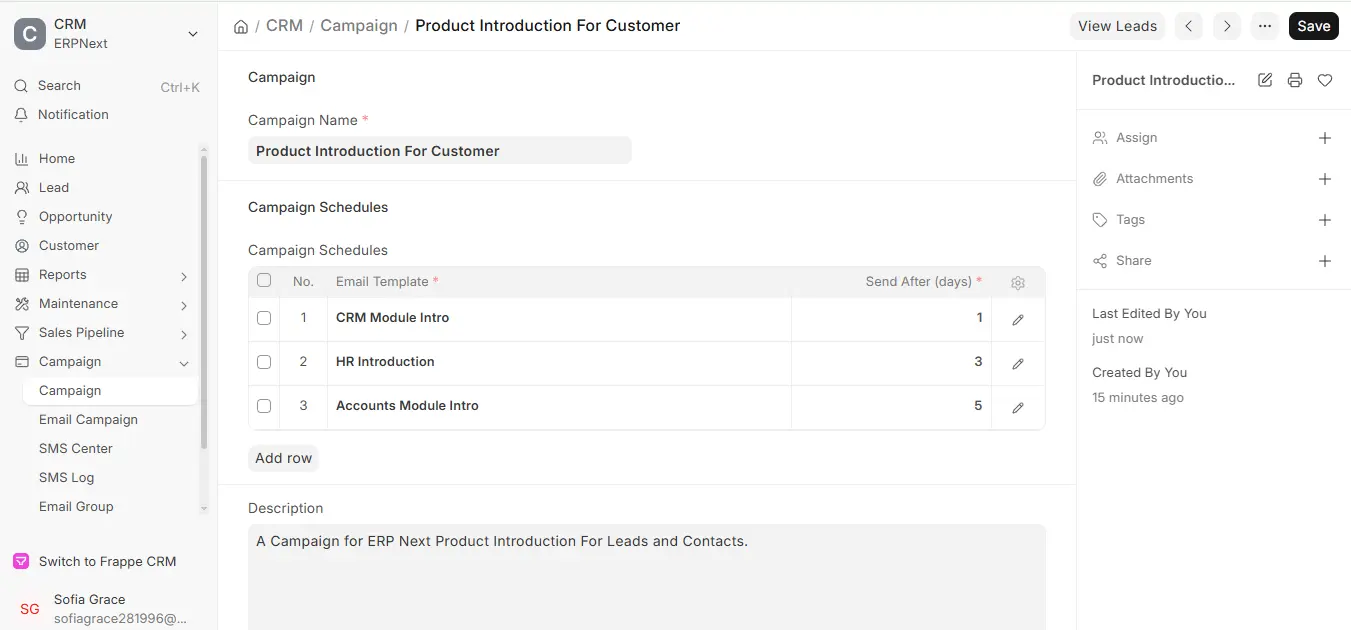Image resolution: width=1351 pixels, height=630 pixels.
Task: Add a tag with plus icon
Action: [x=1325, y=220]
